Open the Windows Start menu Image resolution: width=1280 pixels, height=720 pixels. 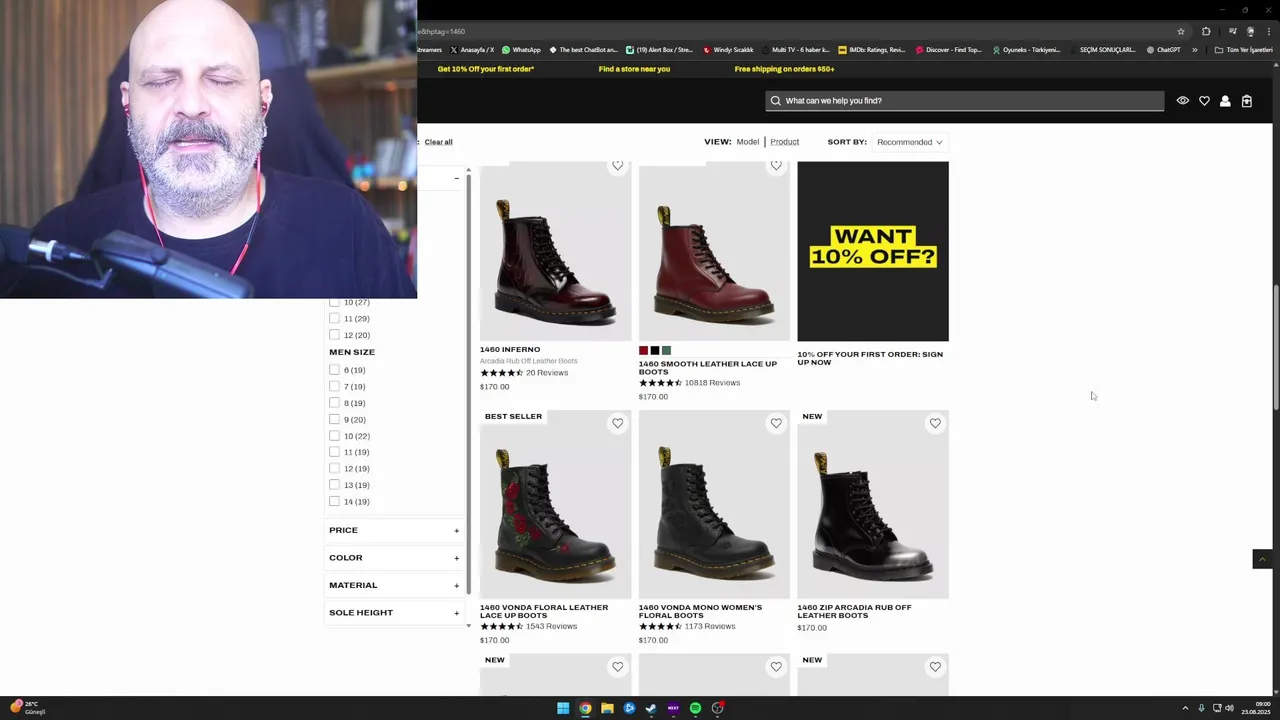point(563,708)
